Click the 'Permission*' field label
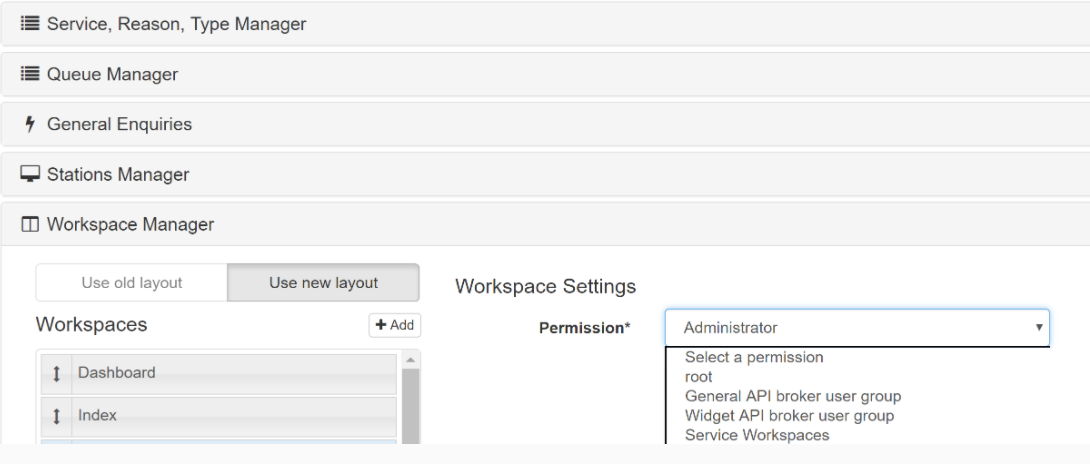Screen dimensions: 1090x464 pos(585,328)
